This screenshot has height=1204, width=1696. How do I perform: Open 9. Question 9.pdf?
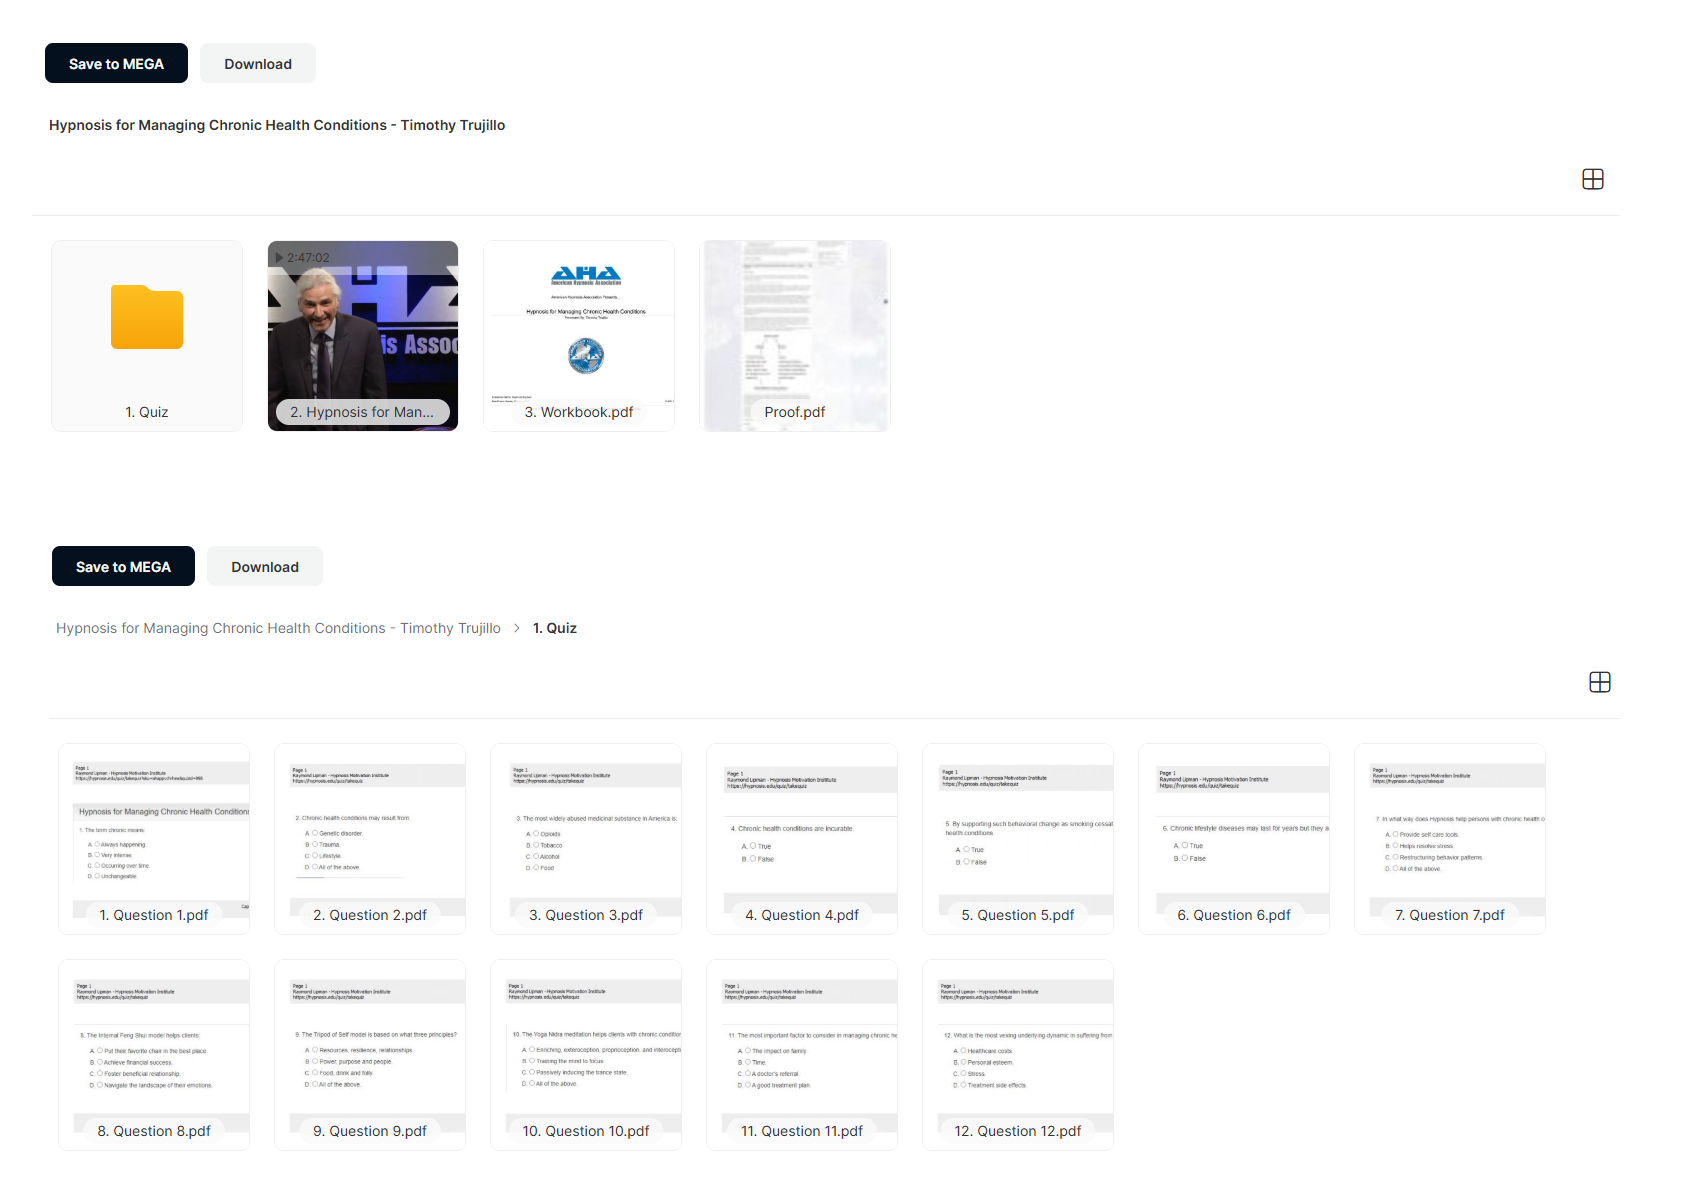pos(370,1055)
